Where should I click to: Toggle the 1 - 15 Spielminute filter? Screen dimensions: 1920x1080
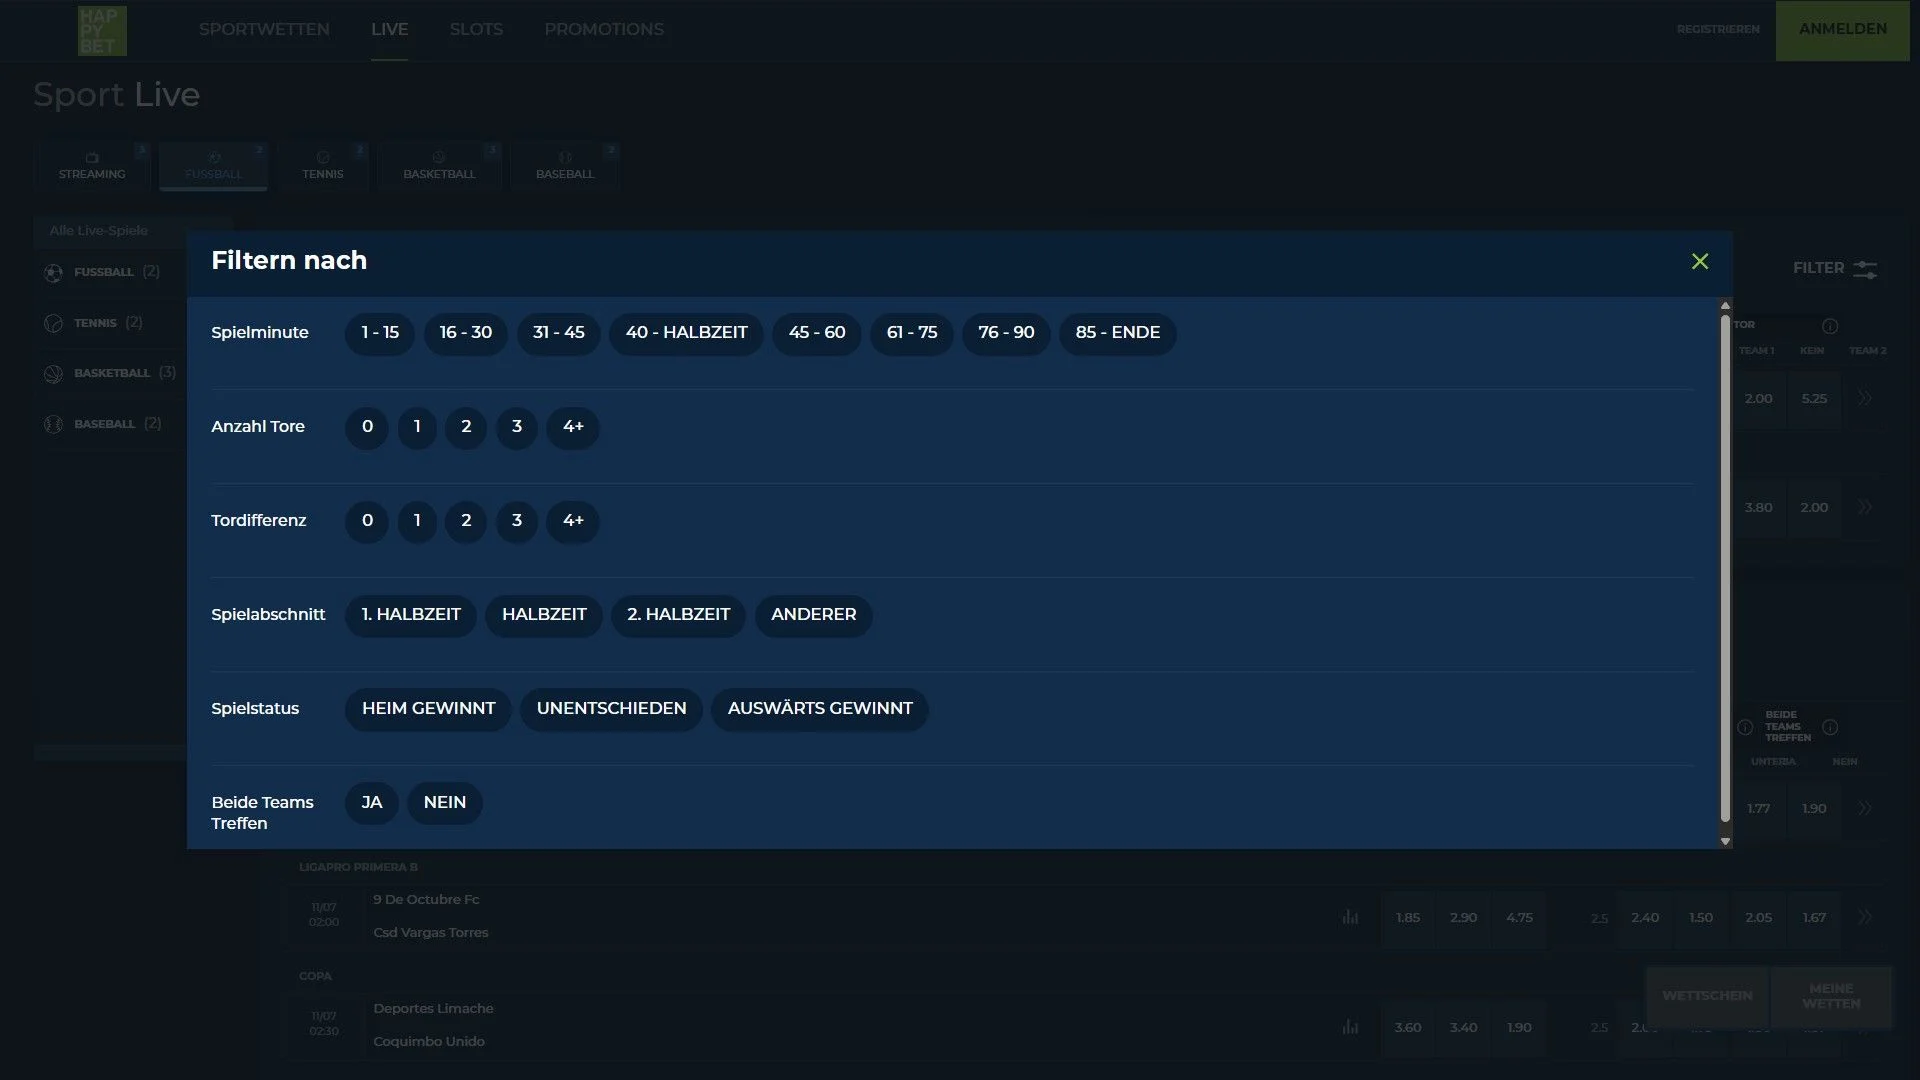click(380, 333)
